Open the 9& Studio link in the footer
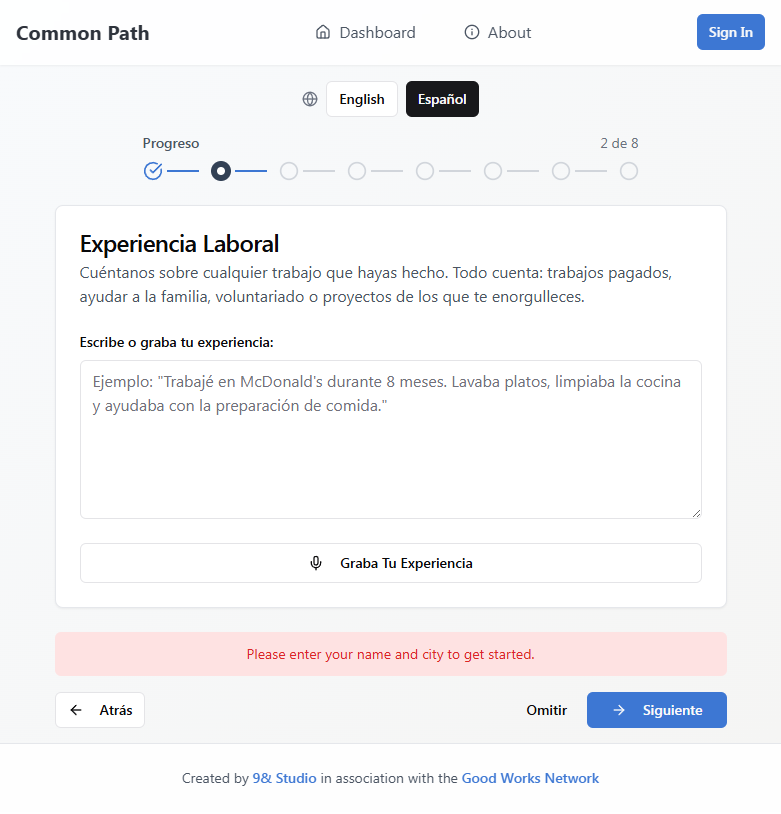 pyautogui.click(x=284, y=778)
